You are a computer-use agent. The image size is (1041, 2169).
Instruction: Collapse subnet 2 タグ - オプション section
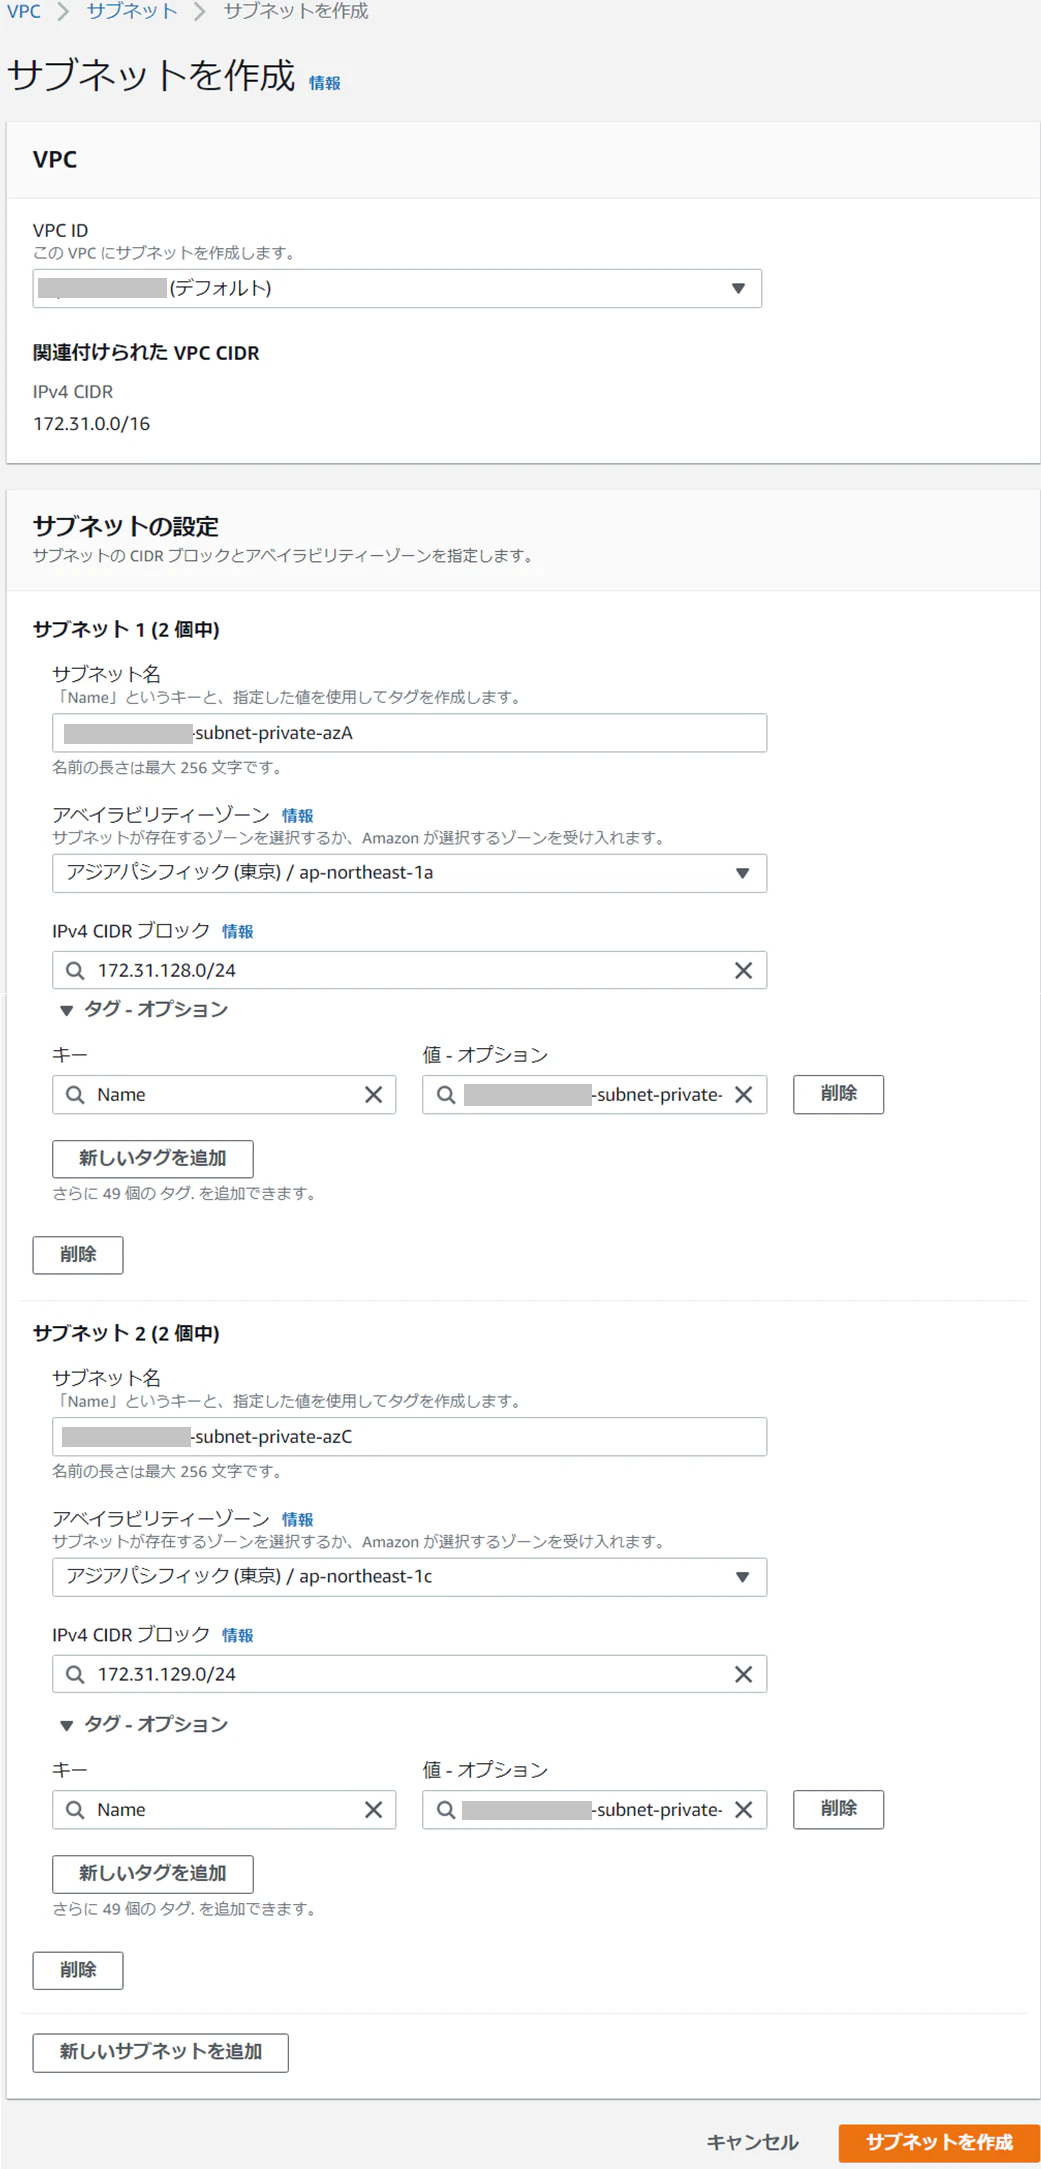click(x=144, y=1724)
